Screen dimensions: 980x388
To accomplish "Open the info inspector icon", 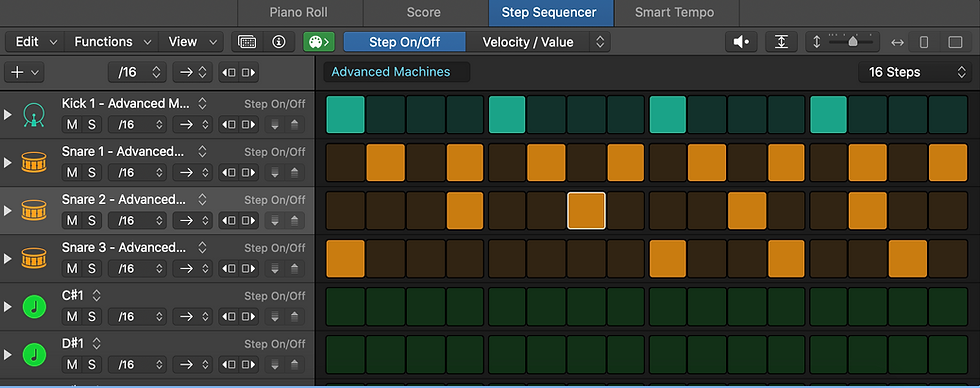I will (x=279, y=42).
